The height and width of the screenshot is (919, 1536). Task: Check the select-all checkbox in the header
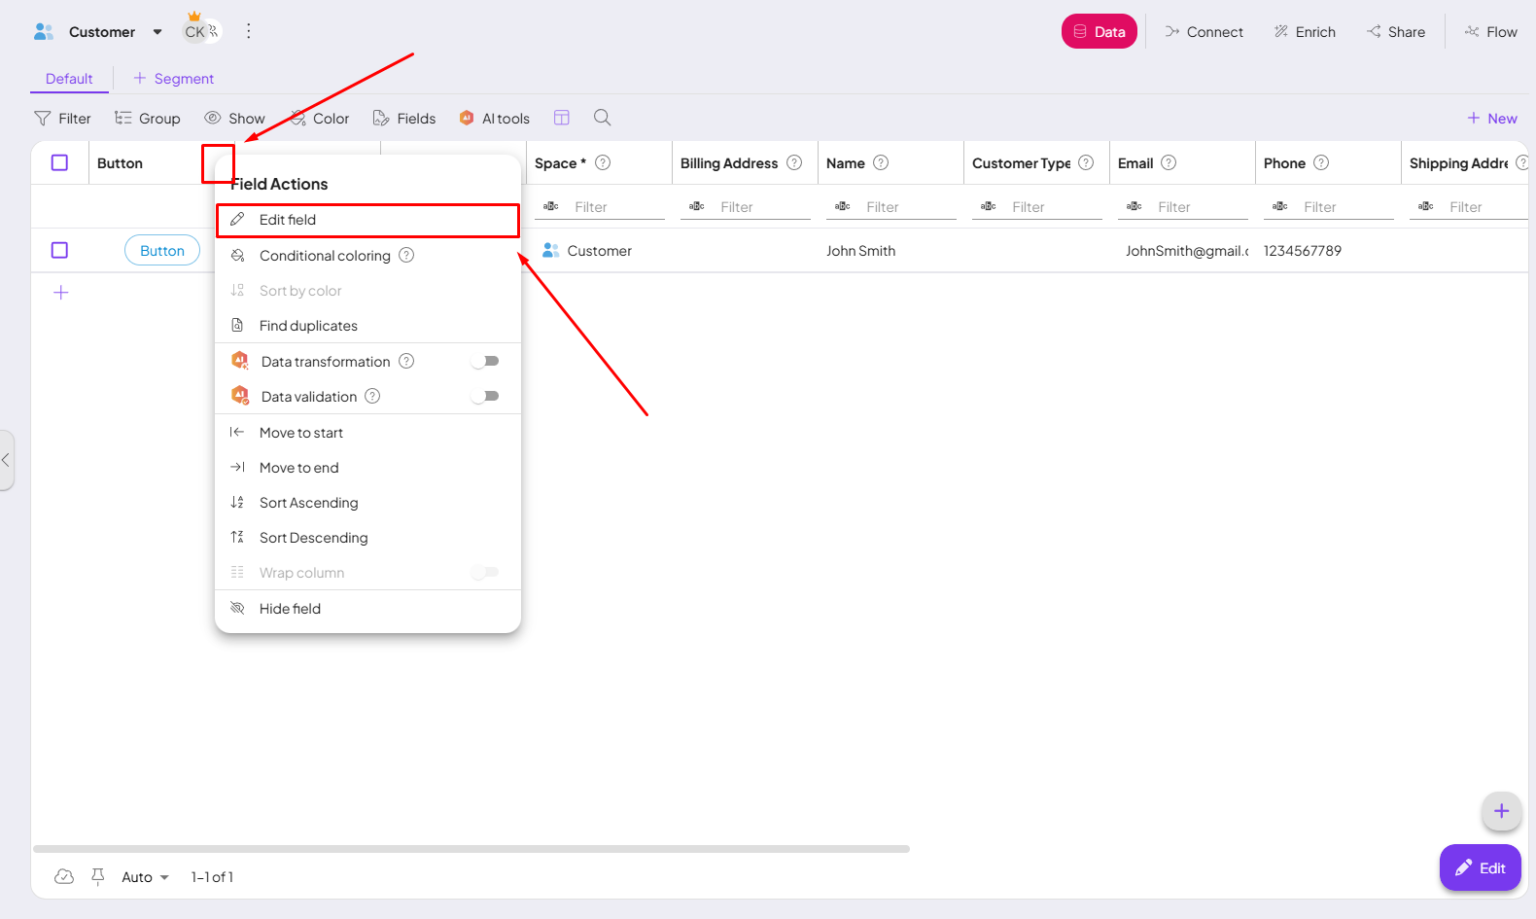(59, 162)
